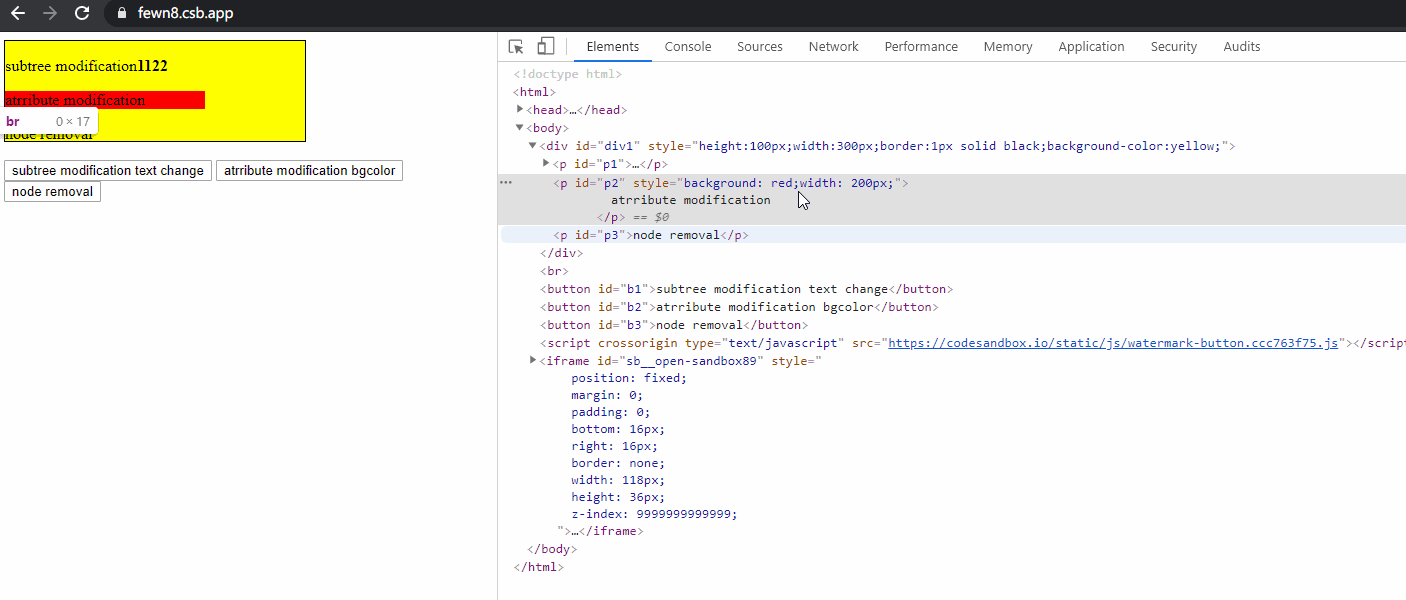Viewport: 1406px width, 600px height.
Task: Click the "node removal" page button
Action: [x=52, y=192]
